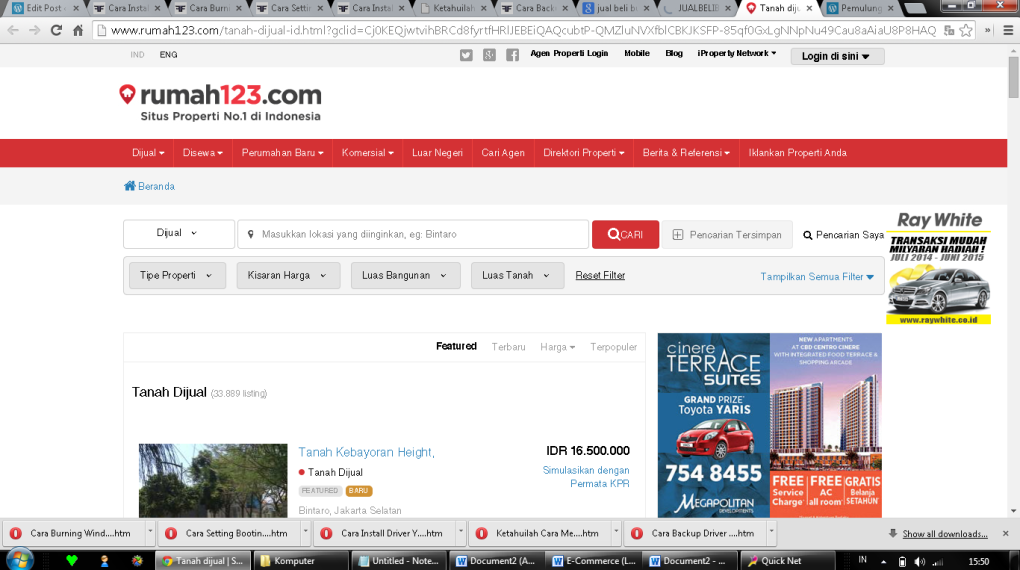1020x570 pixels.
Task: Click the browser back arrow
Action: point(12,30)
